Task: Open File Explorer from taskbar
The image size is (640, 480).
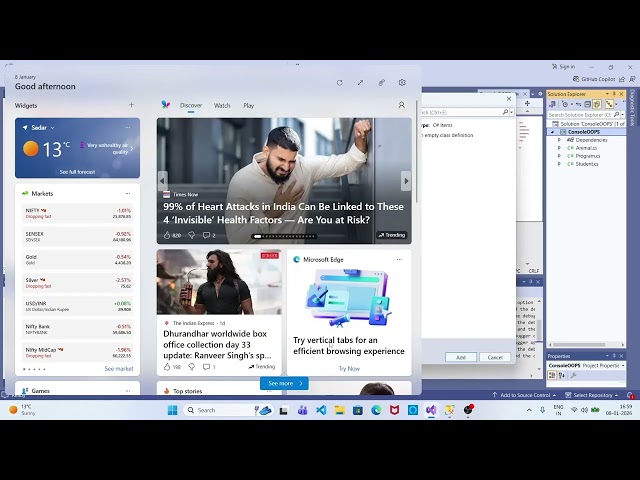Action: 340,410
